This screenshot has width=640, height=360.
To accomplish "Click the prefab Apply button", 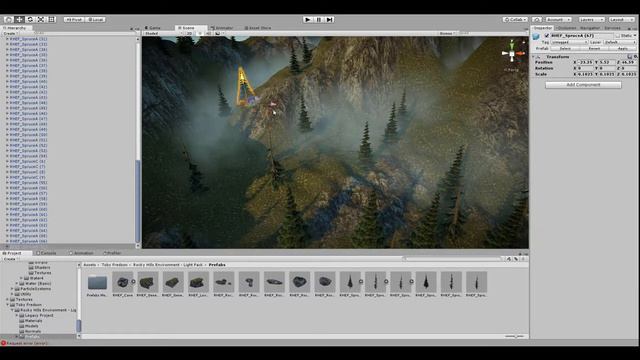I will coord(622,48).
